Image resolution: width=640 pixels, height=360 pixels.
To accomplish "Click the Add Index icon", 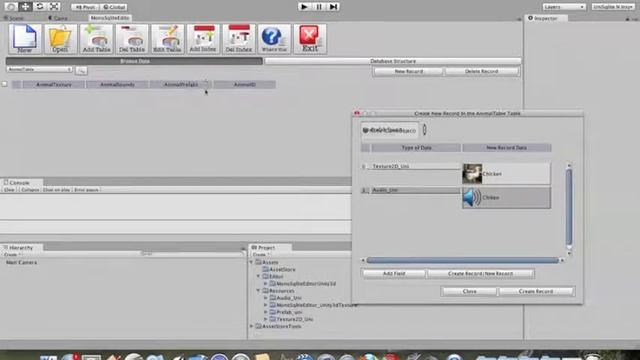I will coord(203,39).
